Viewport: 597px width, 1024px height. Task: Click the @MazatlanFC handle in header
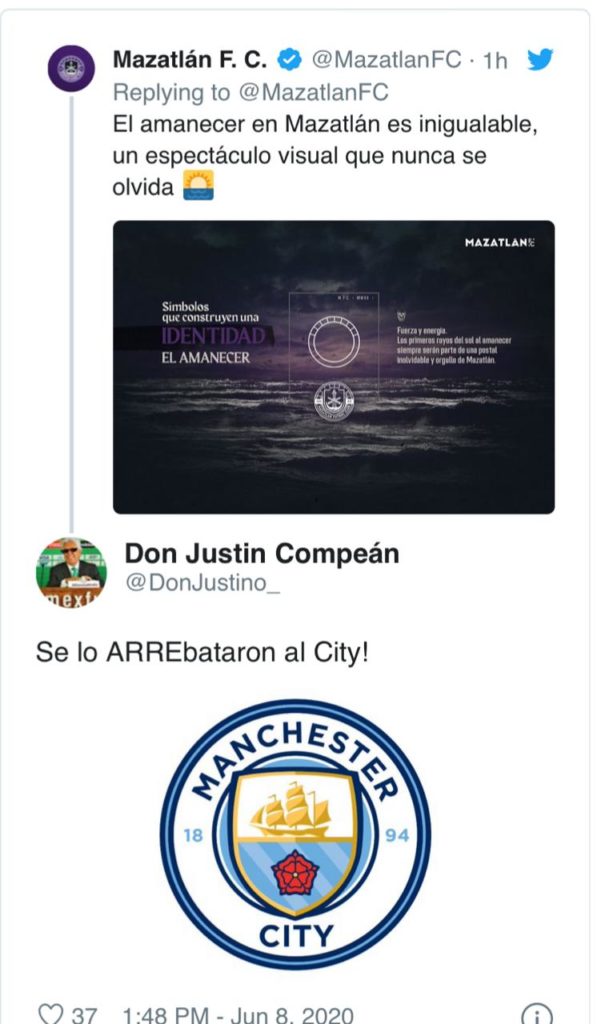(x=387, y=60)
